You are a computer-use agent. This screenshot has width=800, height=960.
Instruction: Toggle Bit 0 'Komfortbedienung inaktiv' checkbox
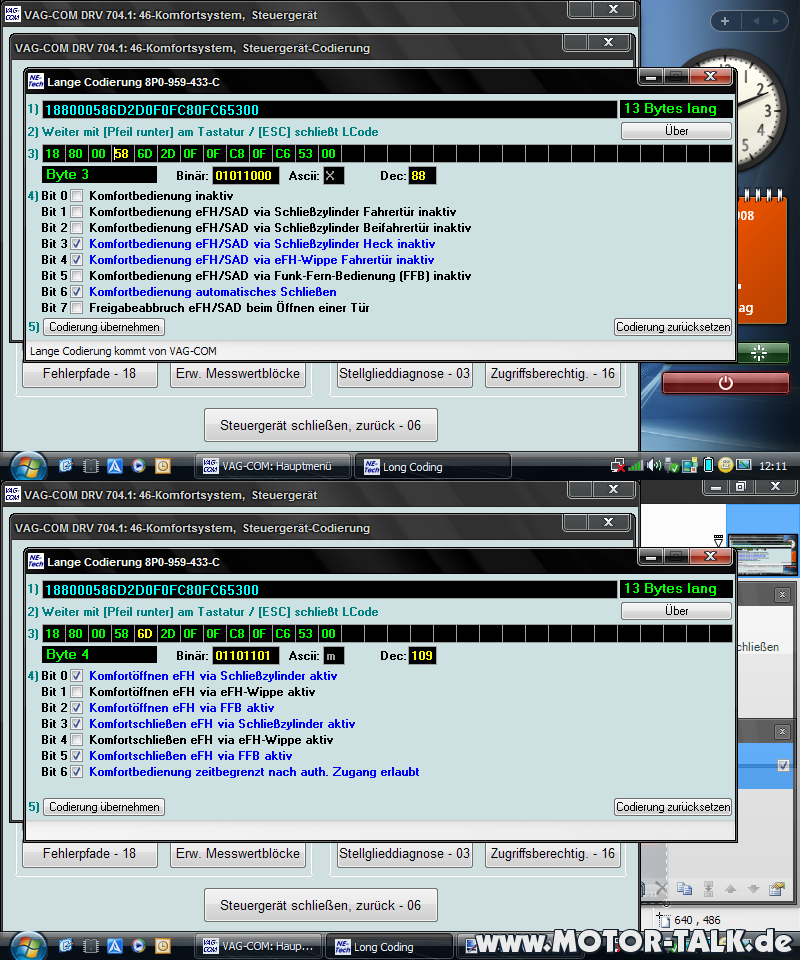[77, 196]
